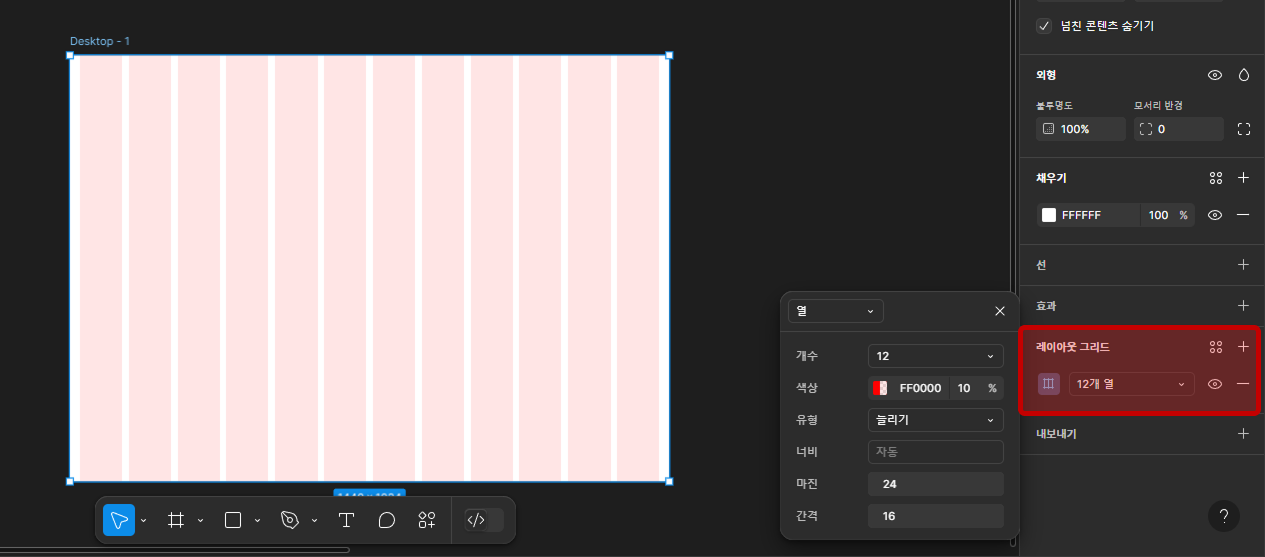
Task: Close the grid settings popup
Action: [x=1000, y=311]
